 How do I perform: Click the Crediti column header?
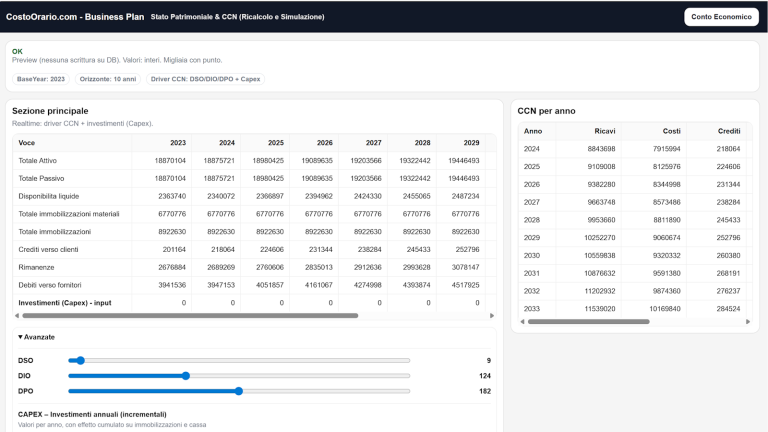728,131
